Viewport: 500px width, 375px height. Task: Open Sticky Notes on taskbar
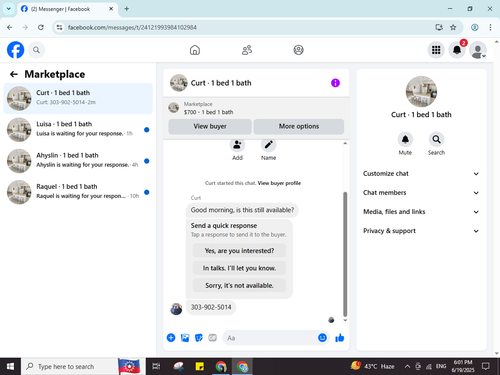click(200, 366)
